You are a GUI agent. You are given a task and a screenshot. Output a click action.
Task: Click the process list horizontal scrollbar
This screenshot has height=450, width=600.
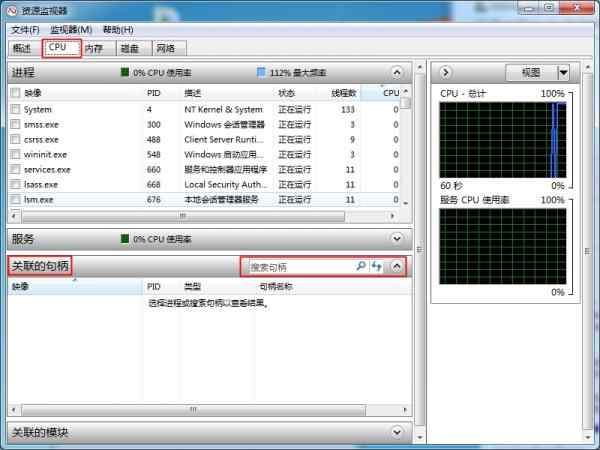(x=183, y=217)
